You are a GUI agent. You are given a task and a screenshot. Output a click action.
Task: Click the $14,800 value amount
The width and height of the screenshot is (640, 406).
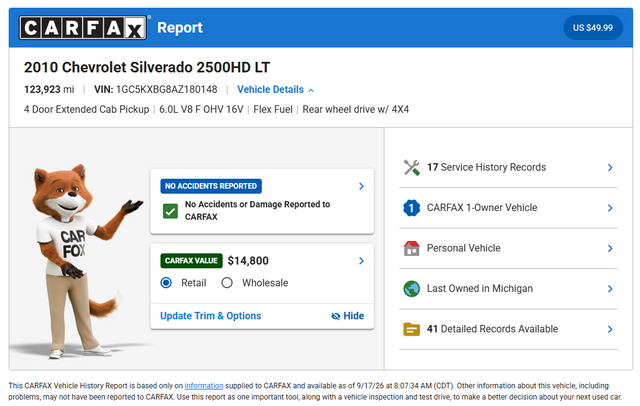pos(248,261)
